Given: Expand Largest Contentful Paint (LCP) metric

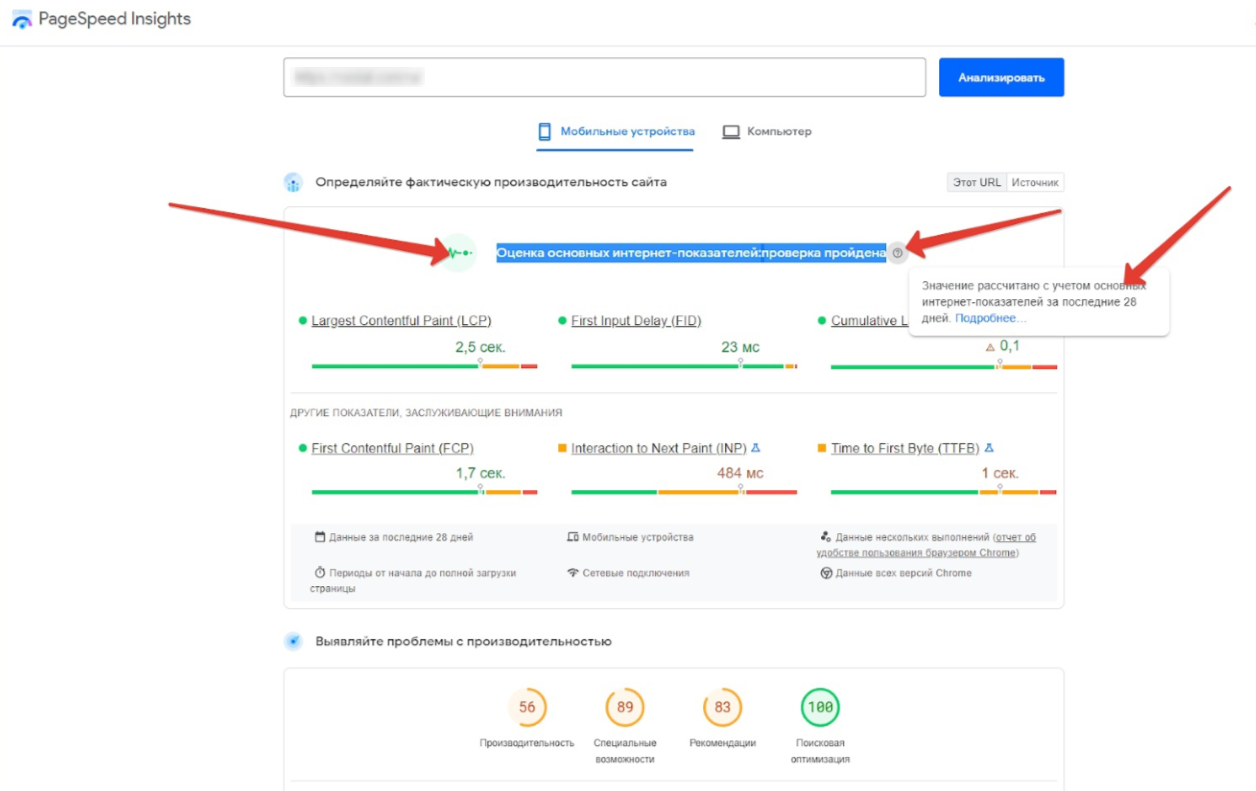Looking at the screenshot, I should 401,321.
